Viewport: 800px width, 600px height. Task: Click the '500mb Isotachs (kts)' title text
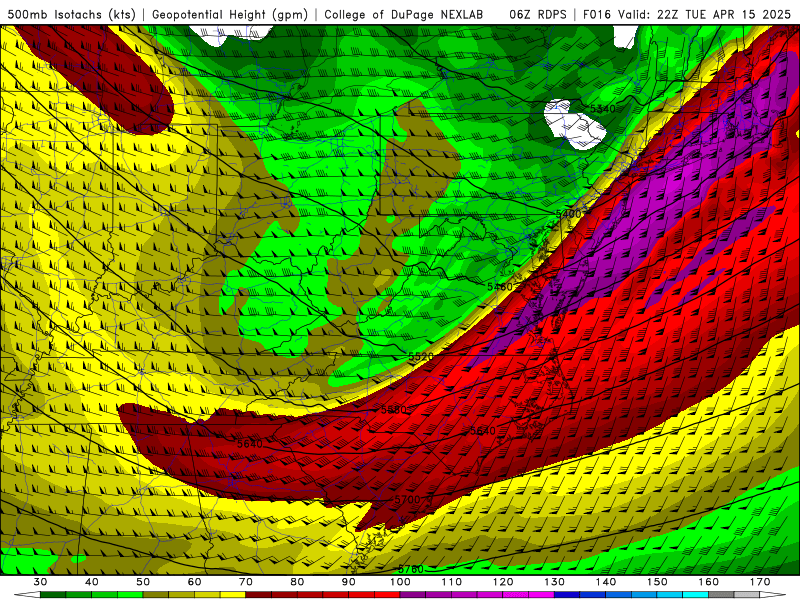[x=72, y=14]
